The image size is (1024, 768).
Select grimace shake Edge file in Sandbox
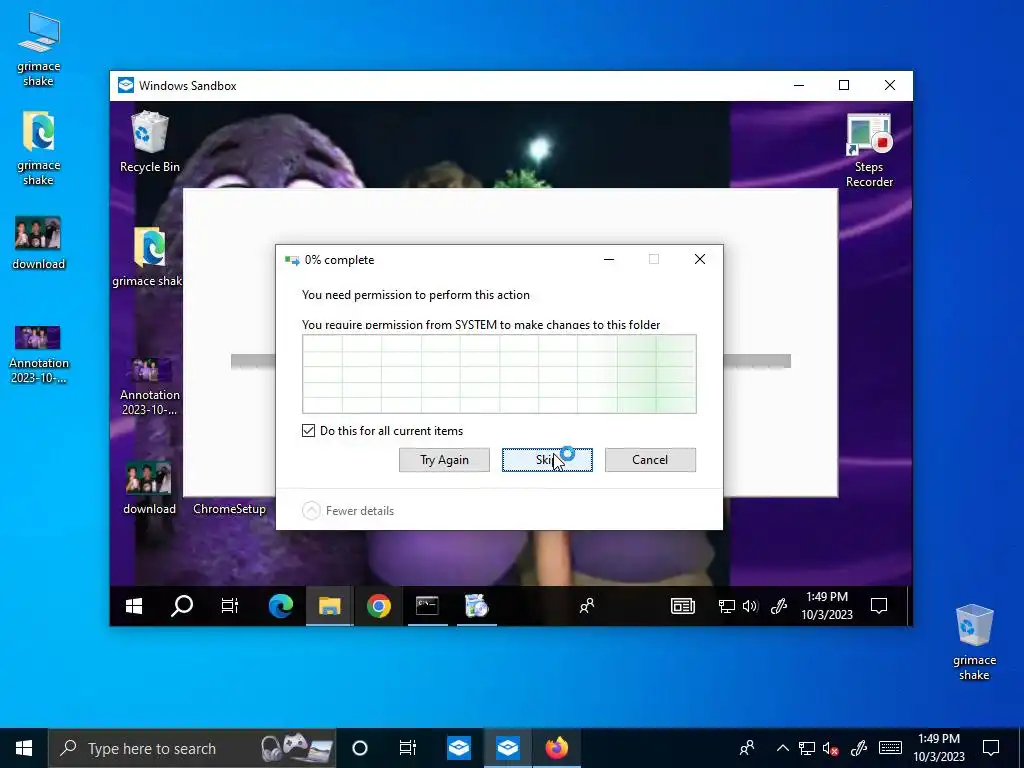point(149,257)
